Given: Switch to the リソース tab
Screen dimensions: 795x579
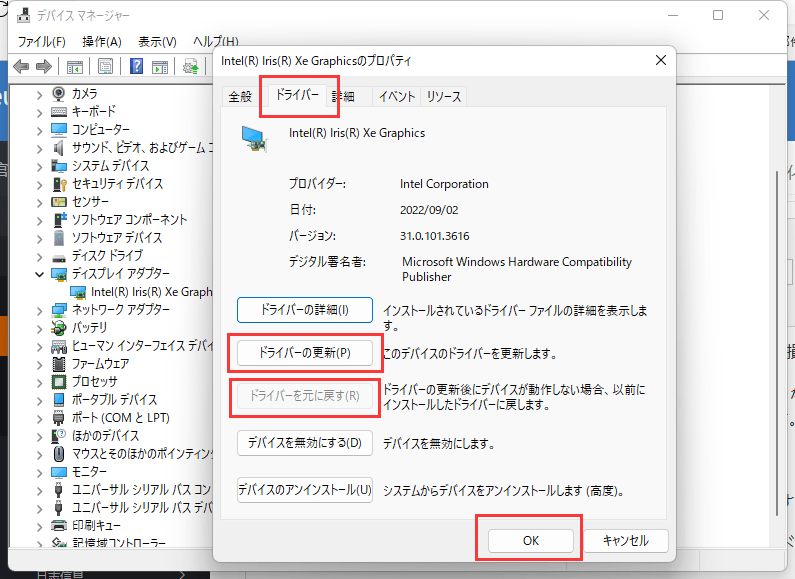Looking at the screenshot, I should point(443,97).
